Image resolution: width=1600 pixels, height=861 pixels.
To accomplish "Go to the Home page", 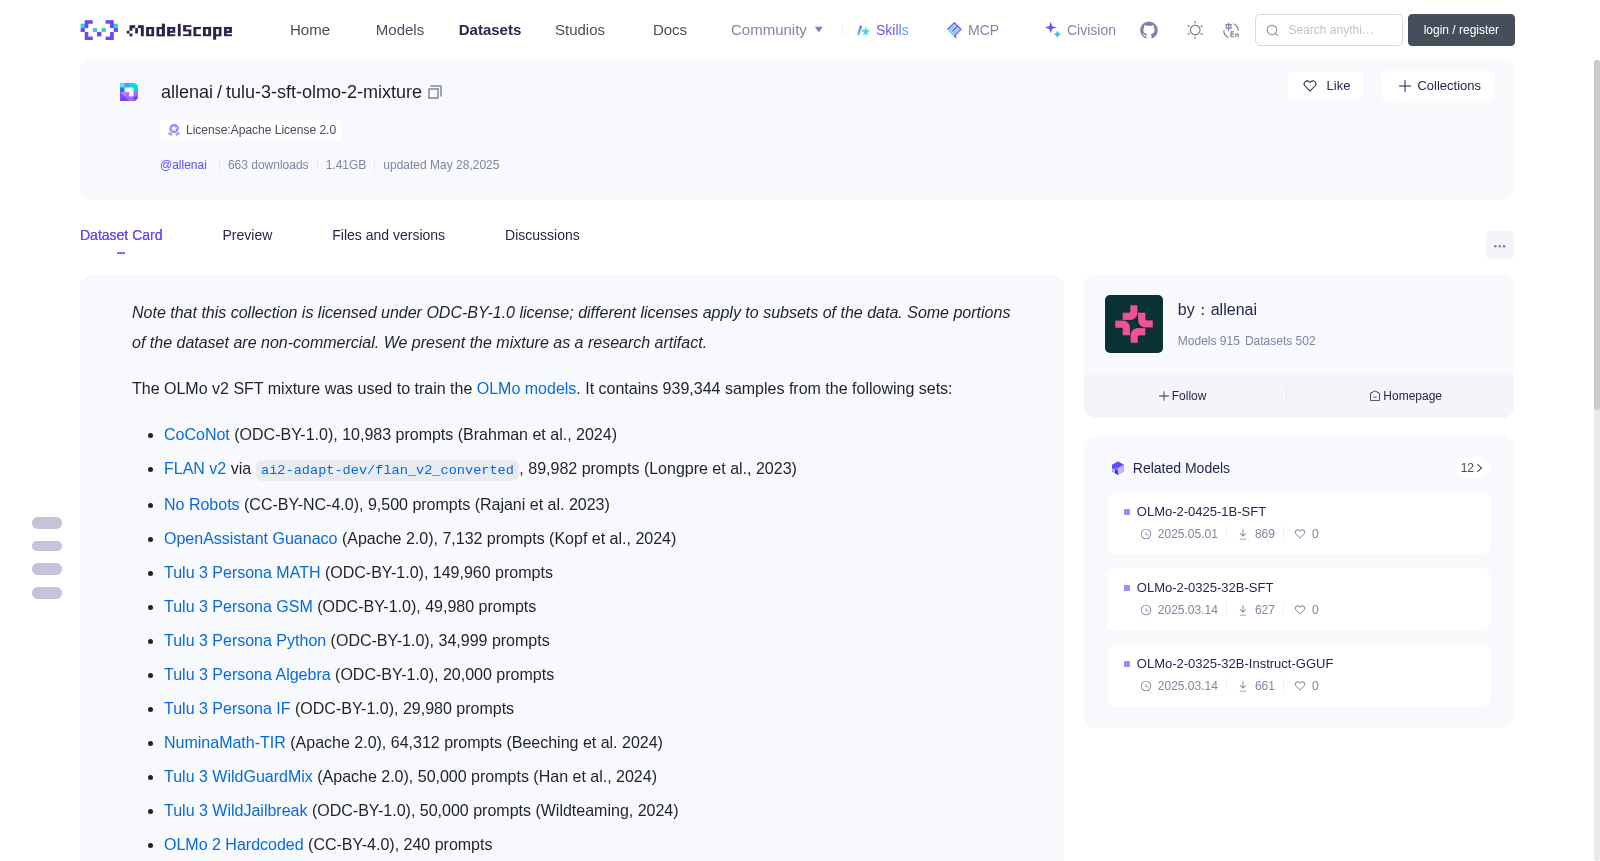I will click(310, 30).
